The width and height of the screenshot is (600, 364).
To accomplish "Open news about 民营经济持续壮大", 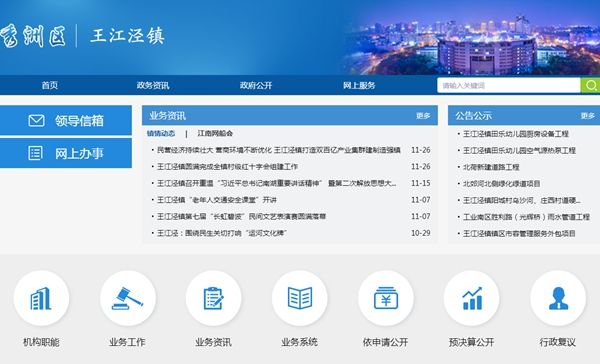I will [279, 150].
